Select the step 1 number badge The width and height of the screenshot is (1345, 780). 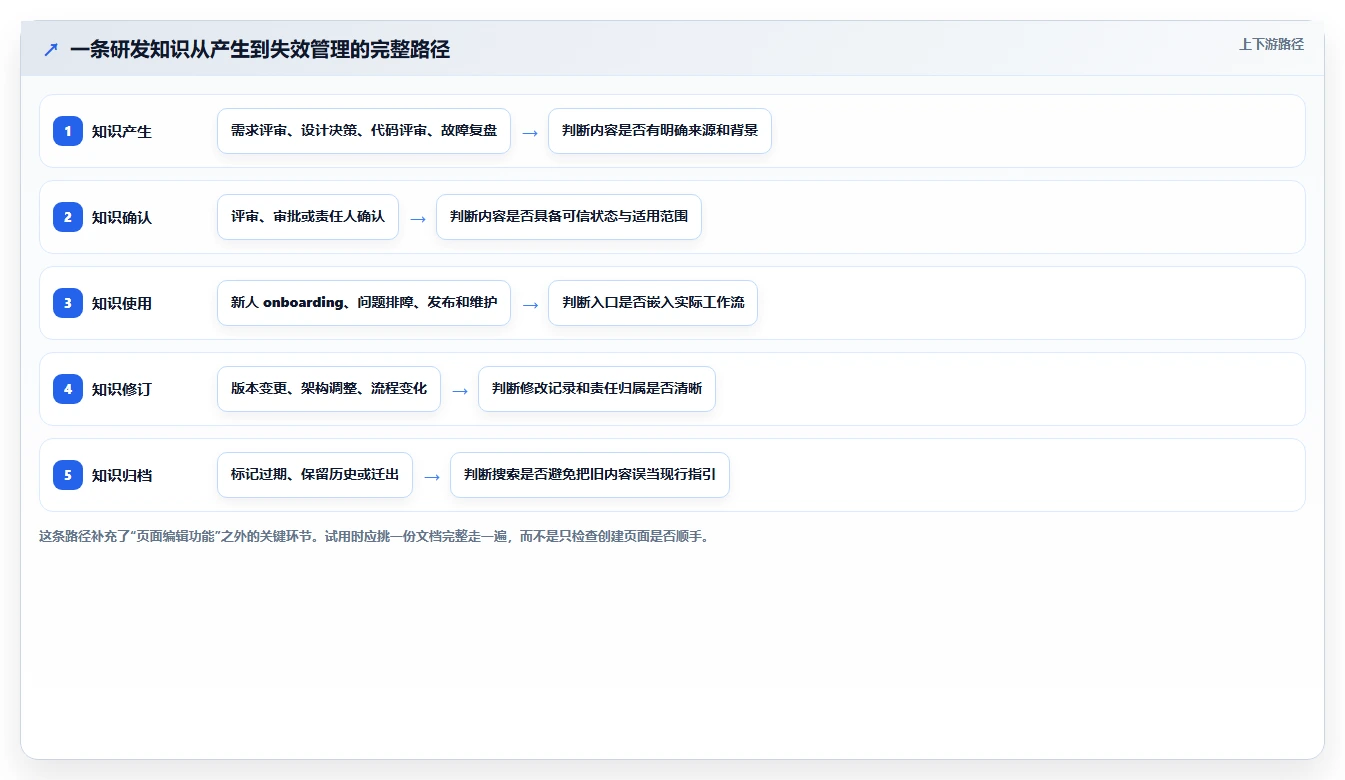[x=68, y=131]
